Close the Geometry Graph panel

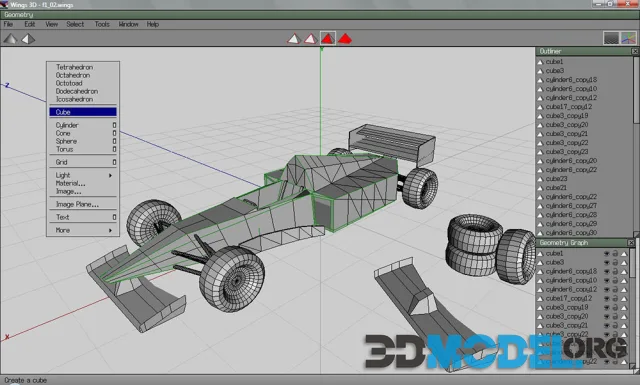[x=631, y=243]
